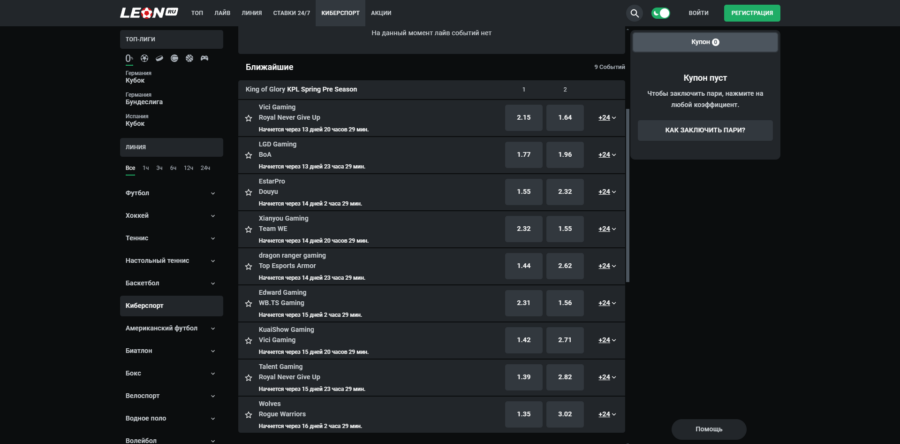Viewport: 900px width, 444px height.
Task: Click the LEON logo
Action: [x=149, y=13]
